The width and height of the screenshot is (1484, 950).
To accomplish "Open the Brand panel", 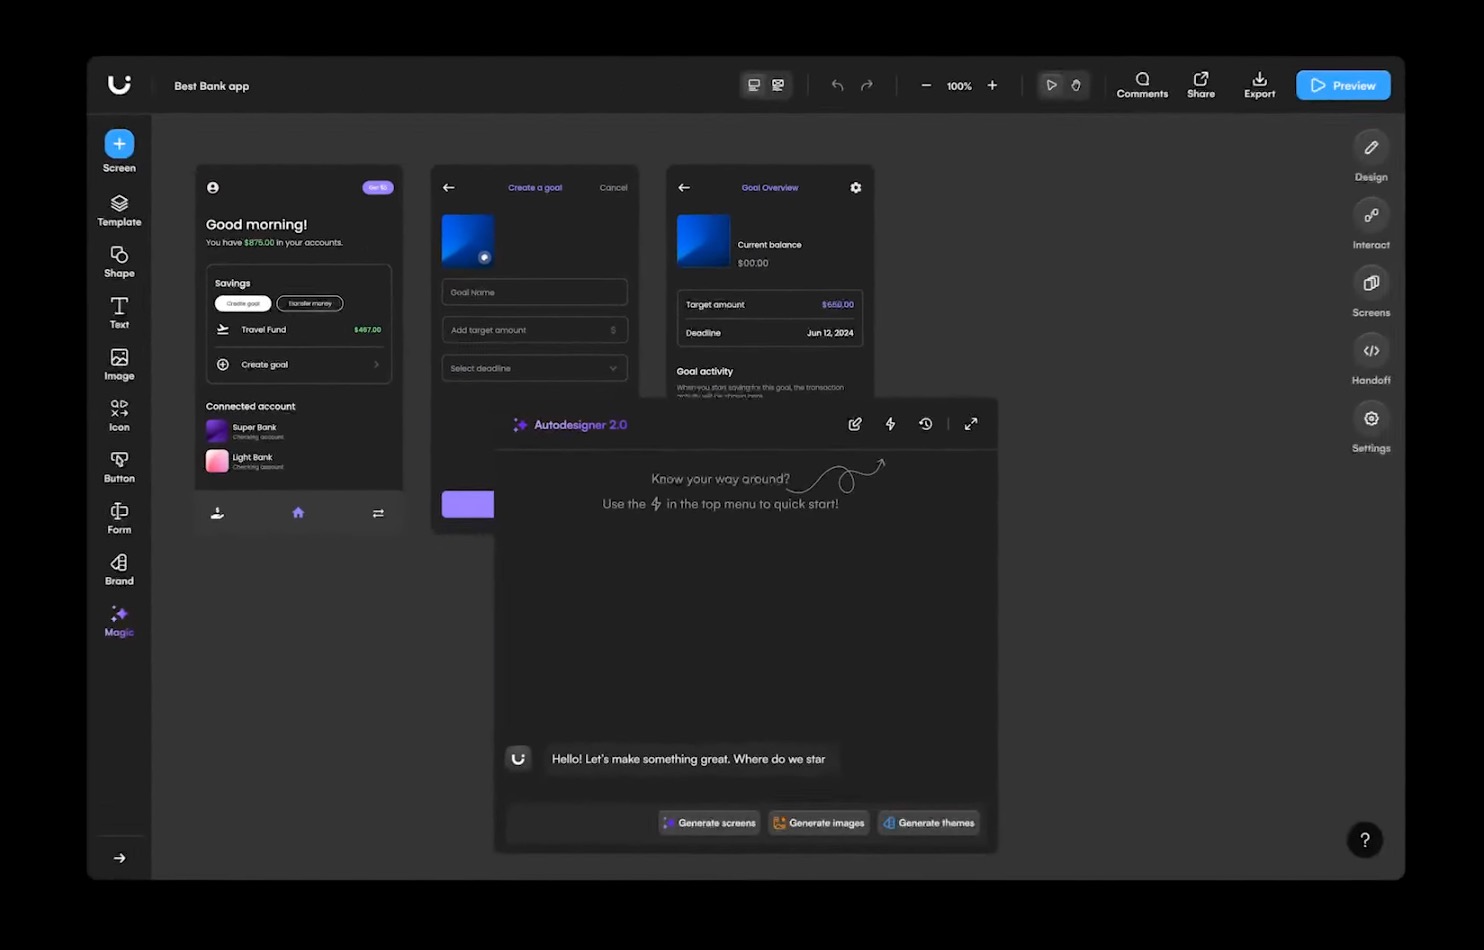I will coord(119,569).
